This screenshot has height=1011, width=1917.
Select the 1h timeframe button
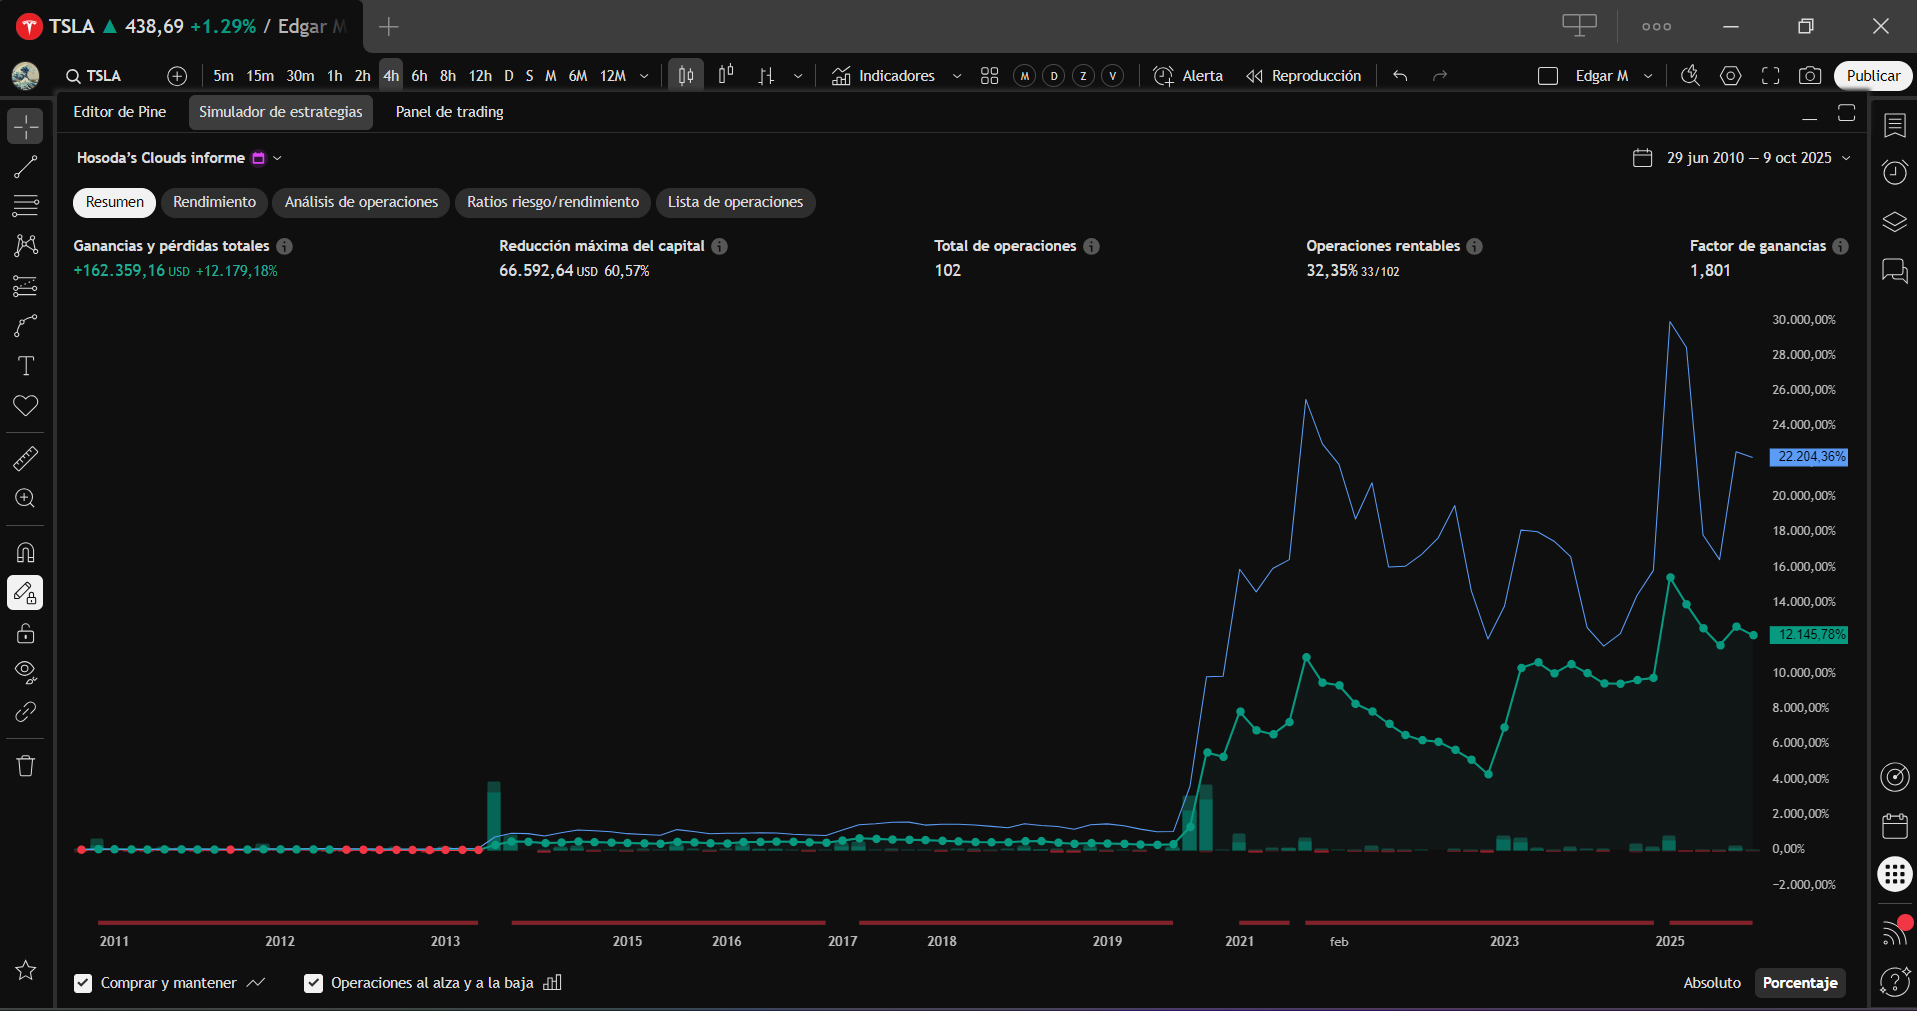pyautogui.click(x=334, y=76)
